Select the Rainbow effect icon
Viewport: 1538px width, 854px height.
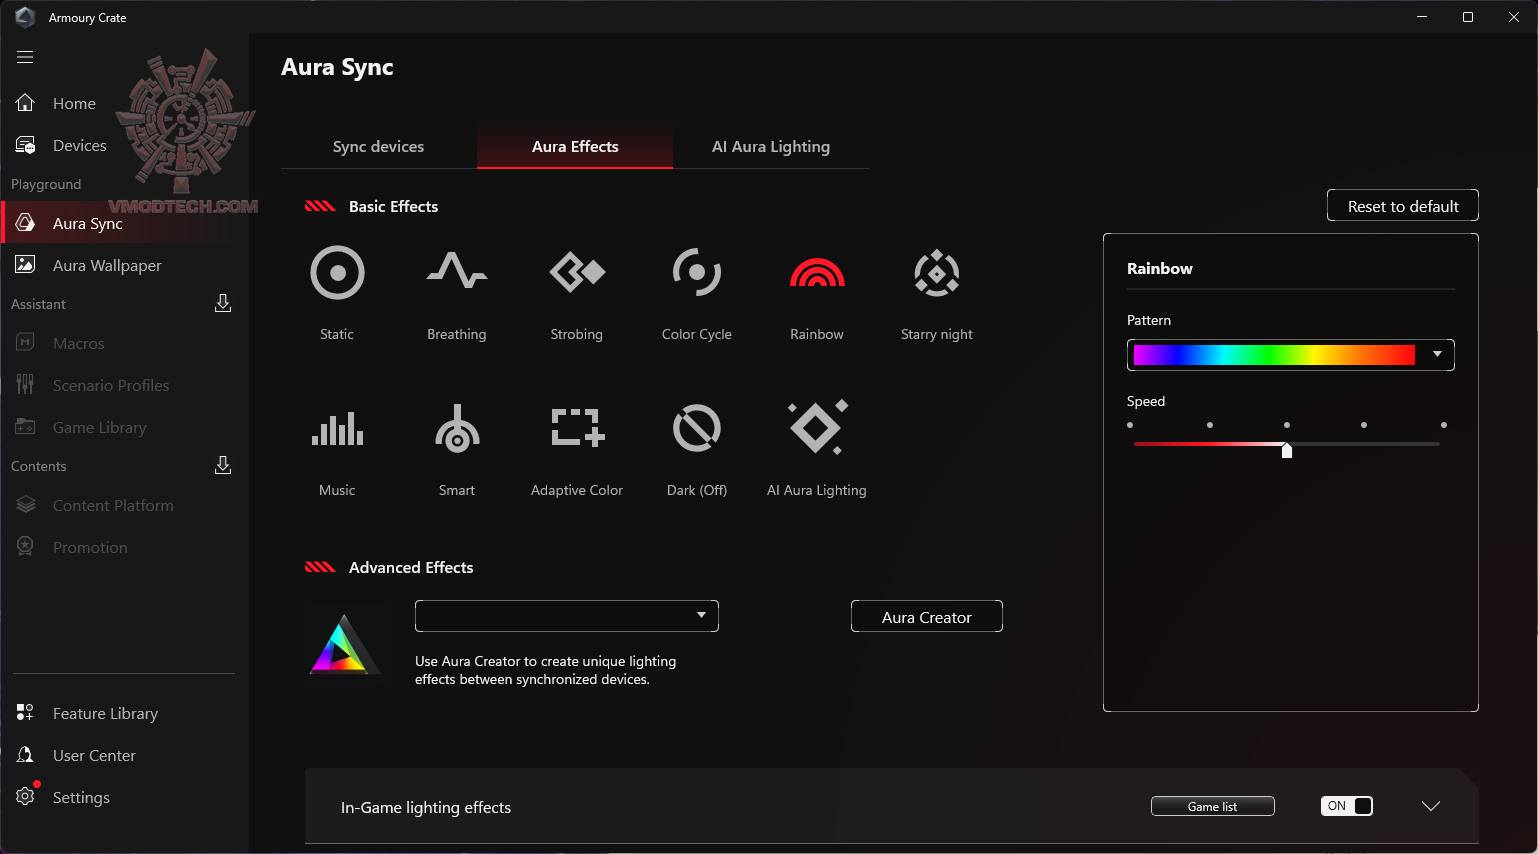click(817, 272)
